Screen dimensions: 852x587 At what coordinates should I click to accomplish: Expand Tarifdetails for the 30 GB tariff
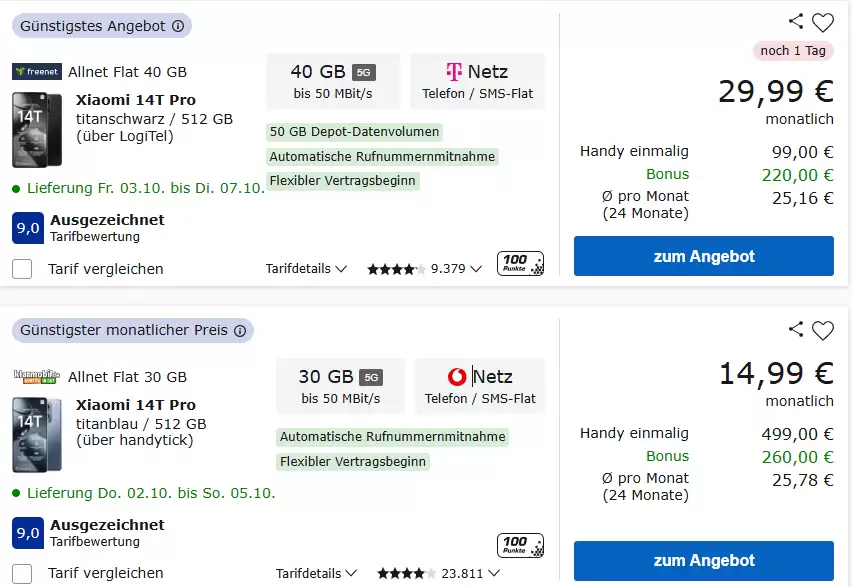(316, 573)
